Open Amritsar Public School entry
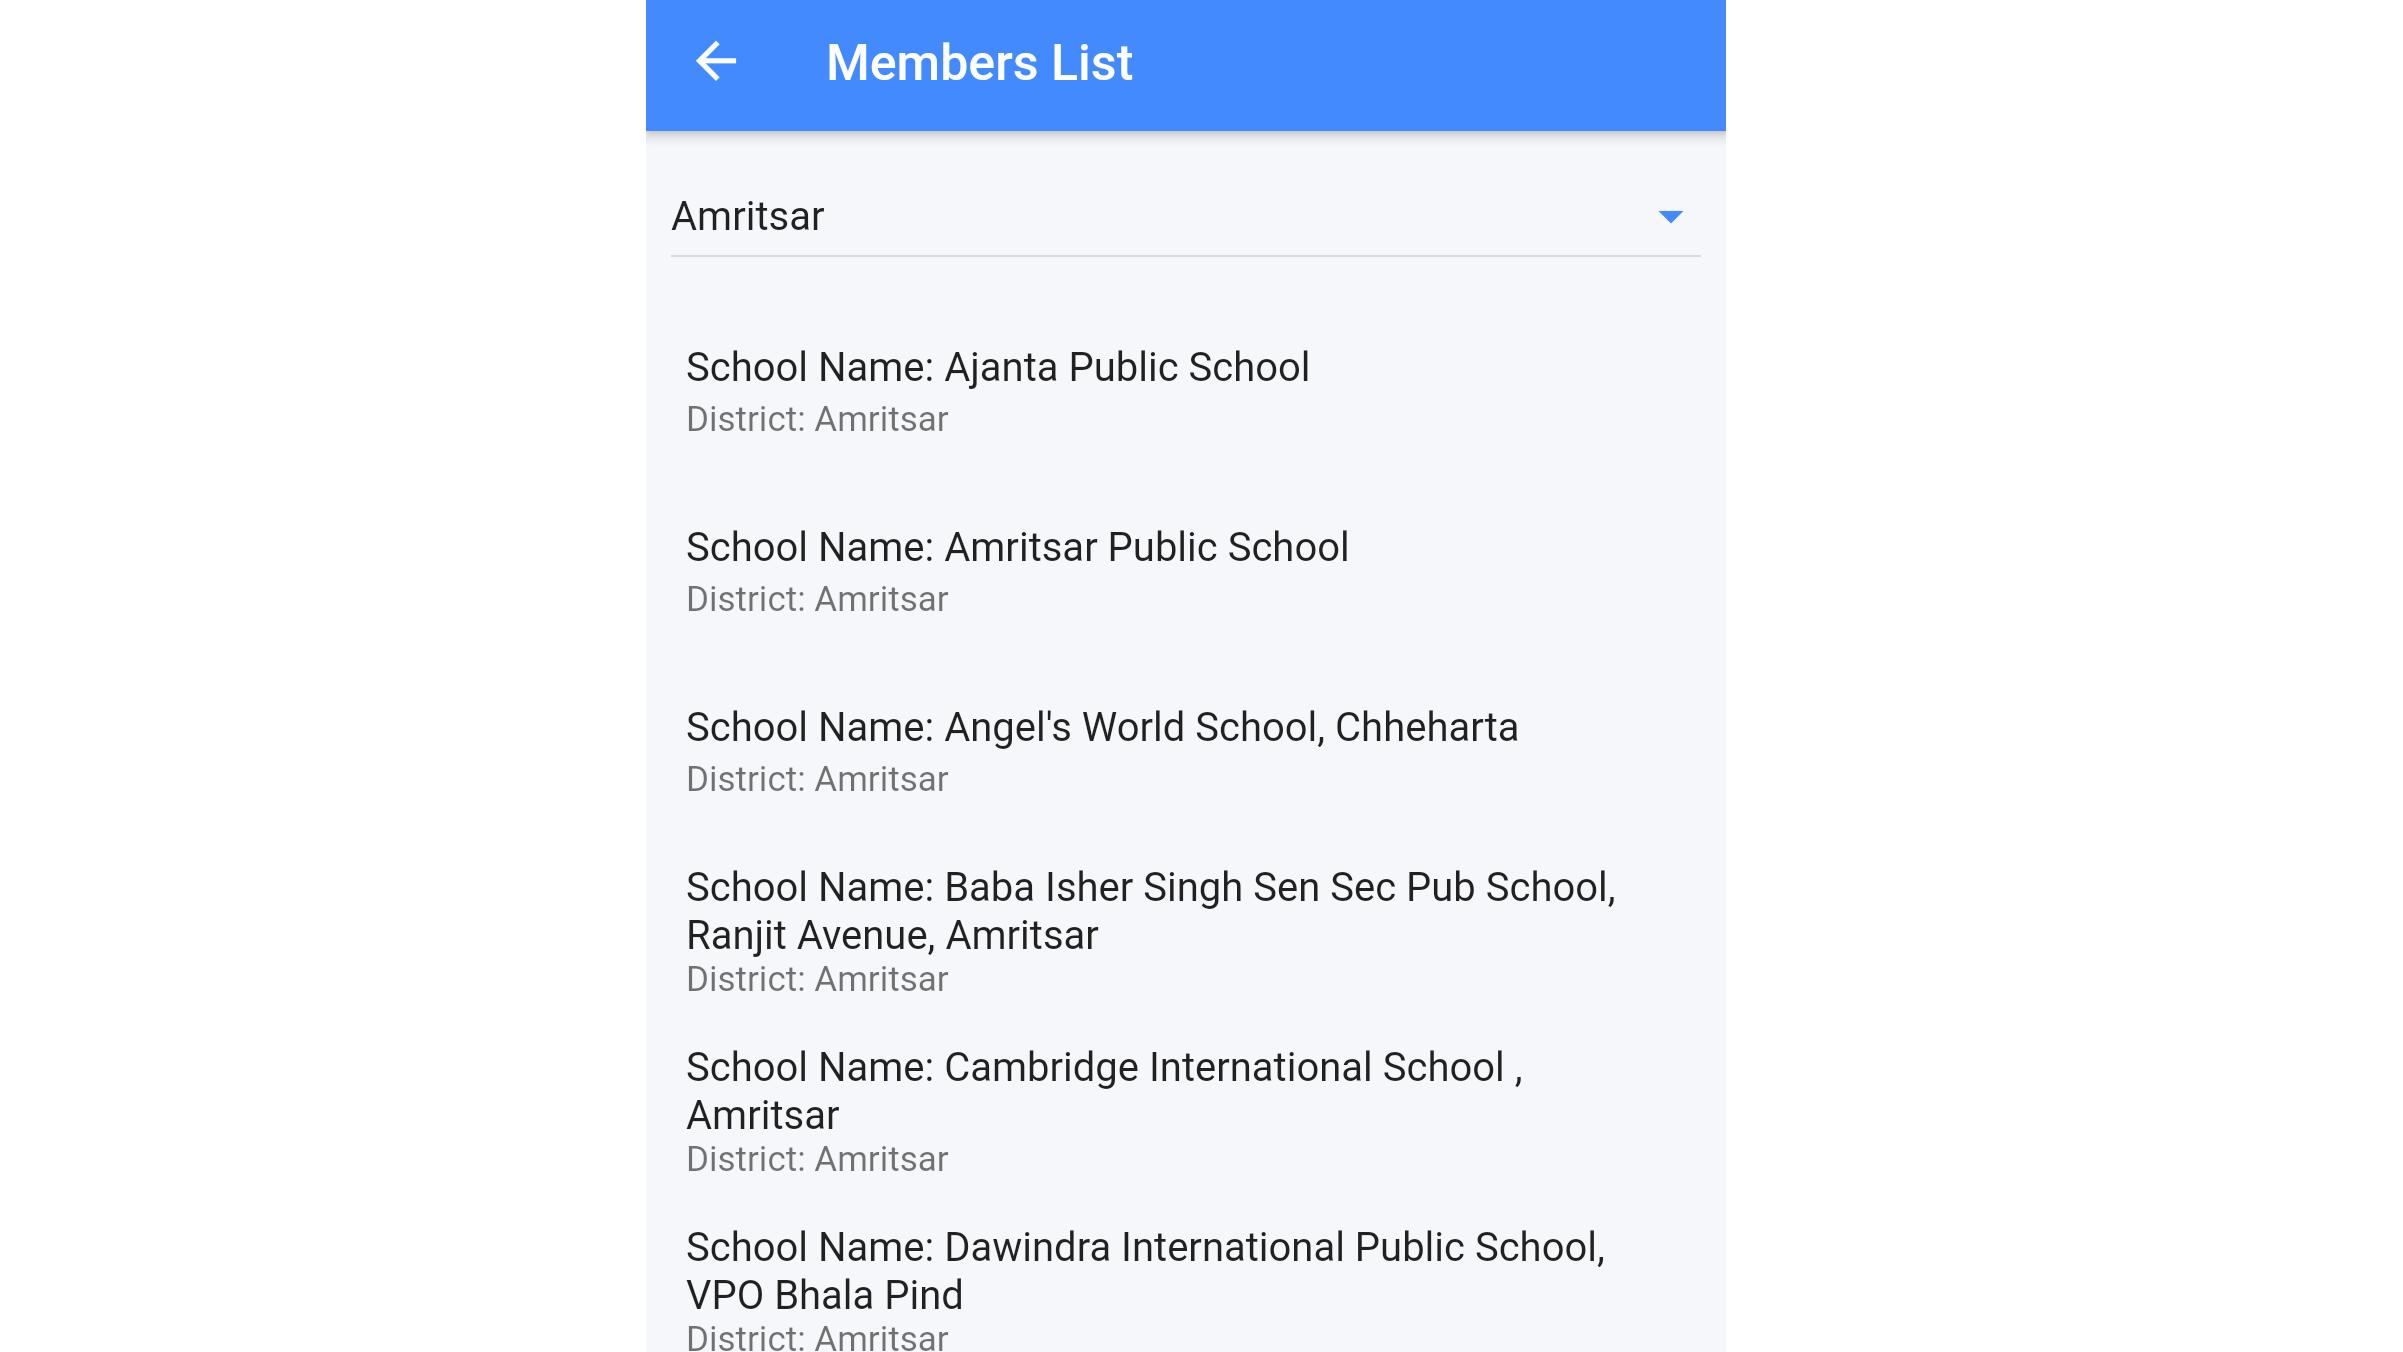This screenshot has width=2403, height=1352. pyautogui.click(x=1185, y=571)
